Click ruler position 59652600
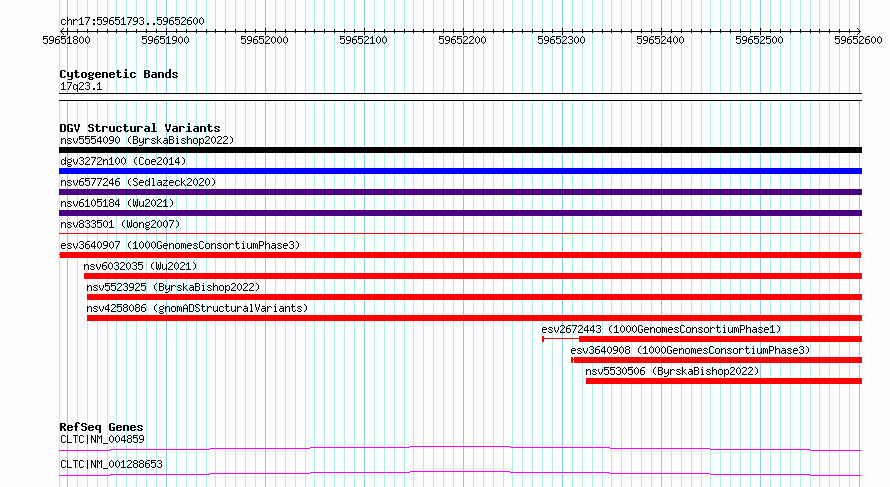The height and width of the screenshot is (487, 890). coord(858,40)
